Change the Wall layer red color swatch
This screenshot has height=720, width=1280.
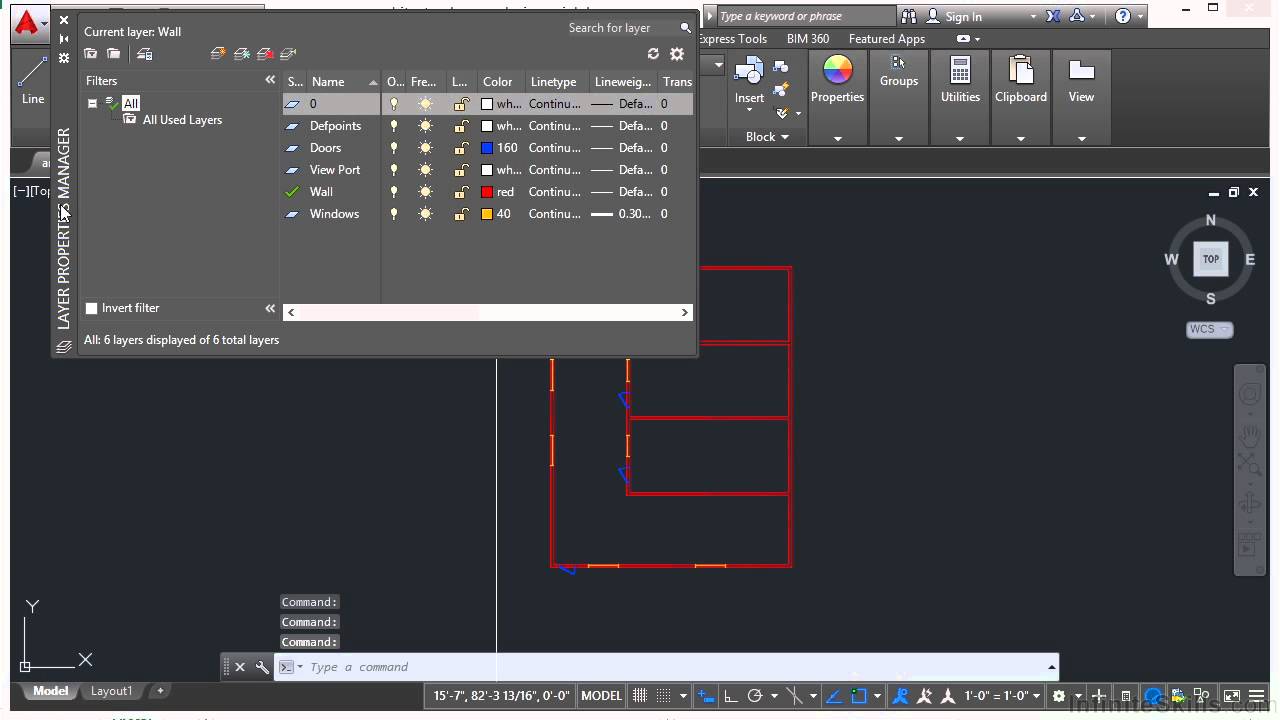[487, 192]
